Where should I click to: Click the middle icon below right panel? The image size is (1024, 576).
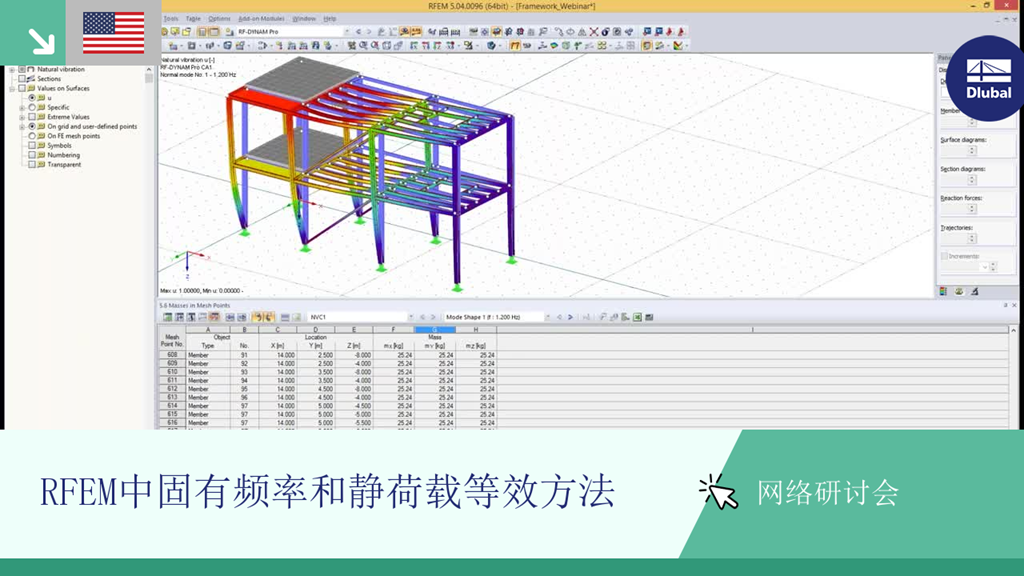959,291
